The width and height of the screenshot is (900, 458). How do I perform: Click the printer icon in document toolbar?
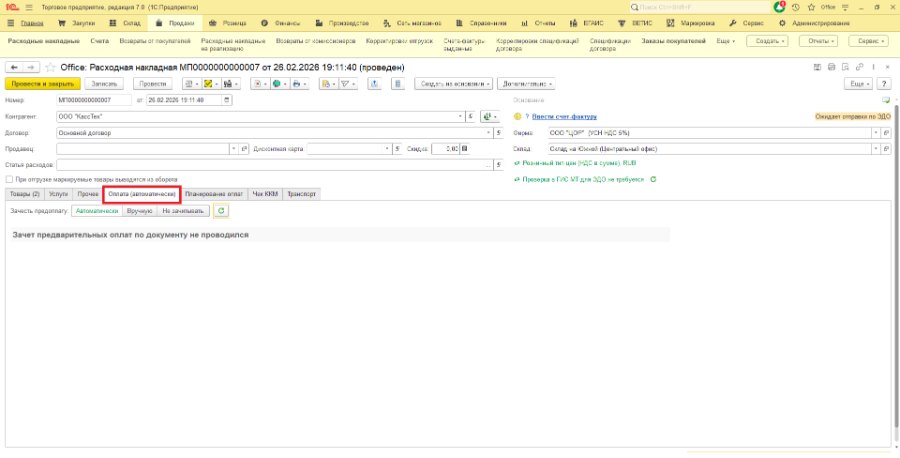tap(296, 84)
